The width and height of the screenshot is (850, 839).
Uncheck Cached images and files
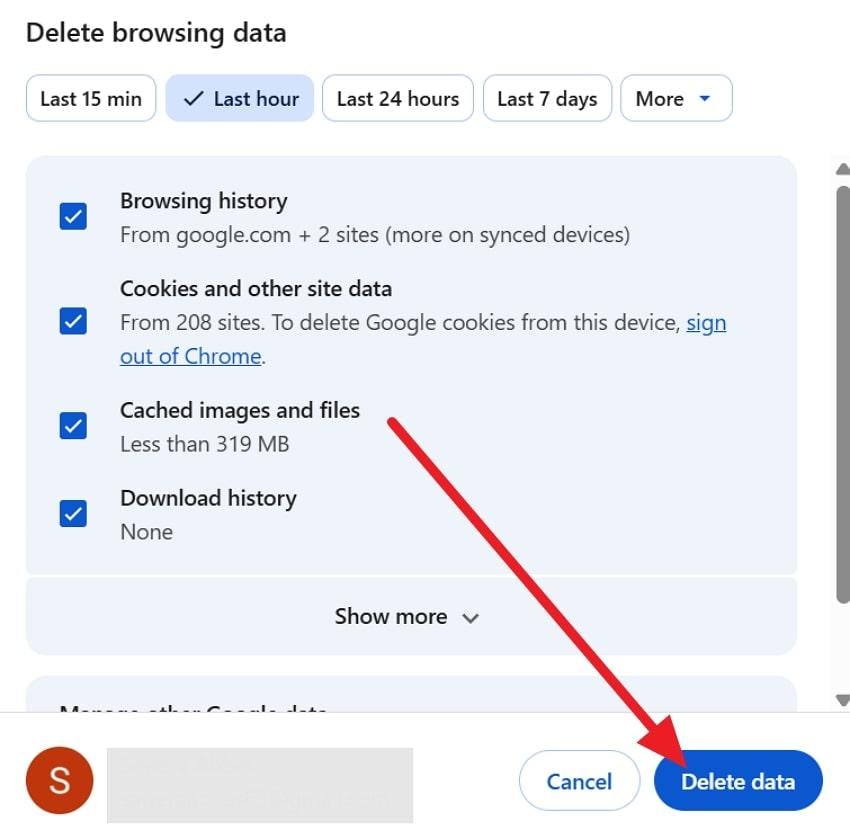pos(72,425)
